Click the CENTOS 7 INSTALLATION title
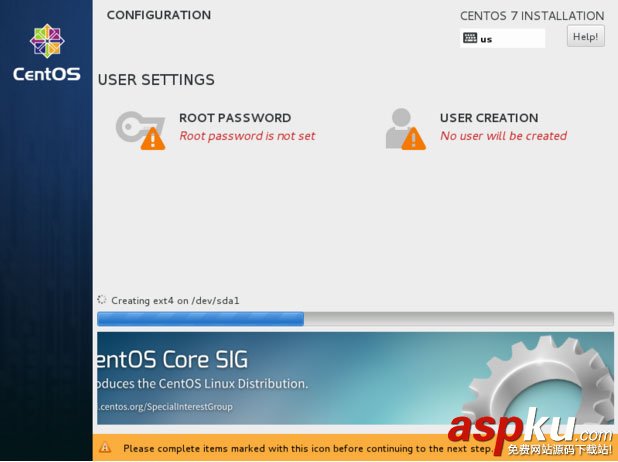 531,16
